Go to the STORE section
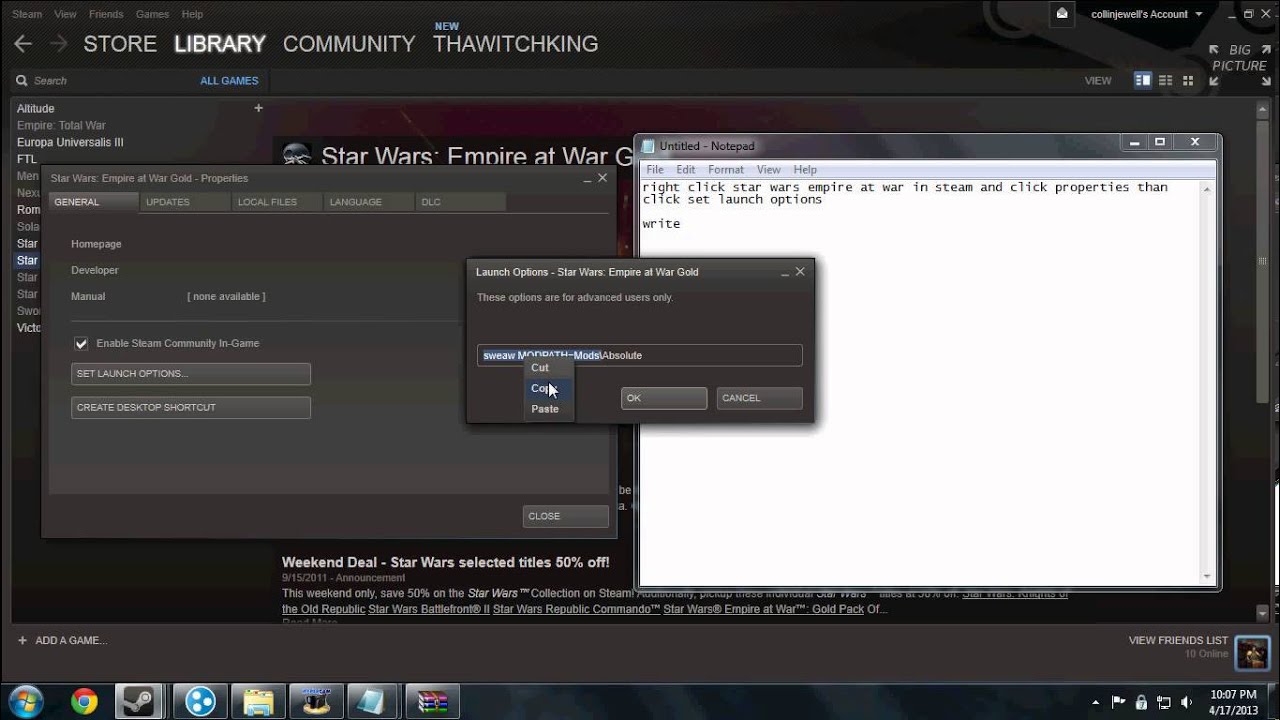The image size is (1280, 720). 120,44
